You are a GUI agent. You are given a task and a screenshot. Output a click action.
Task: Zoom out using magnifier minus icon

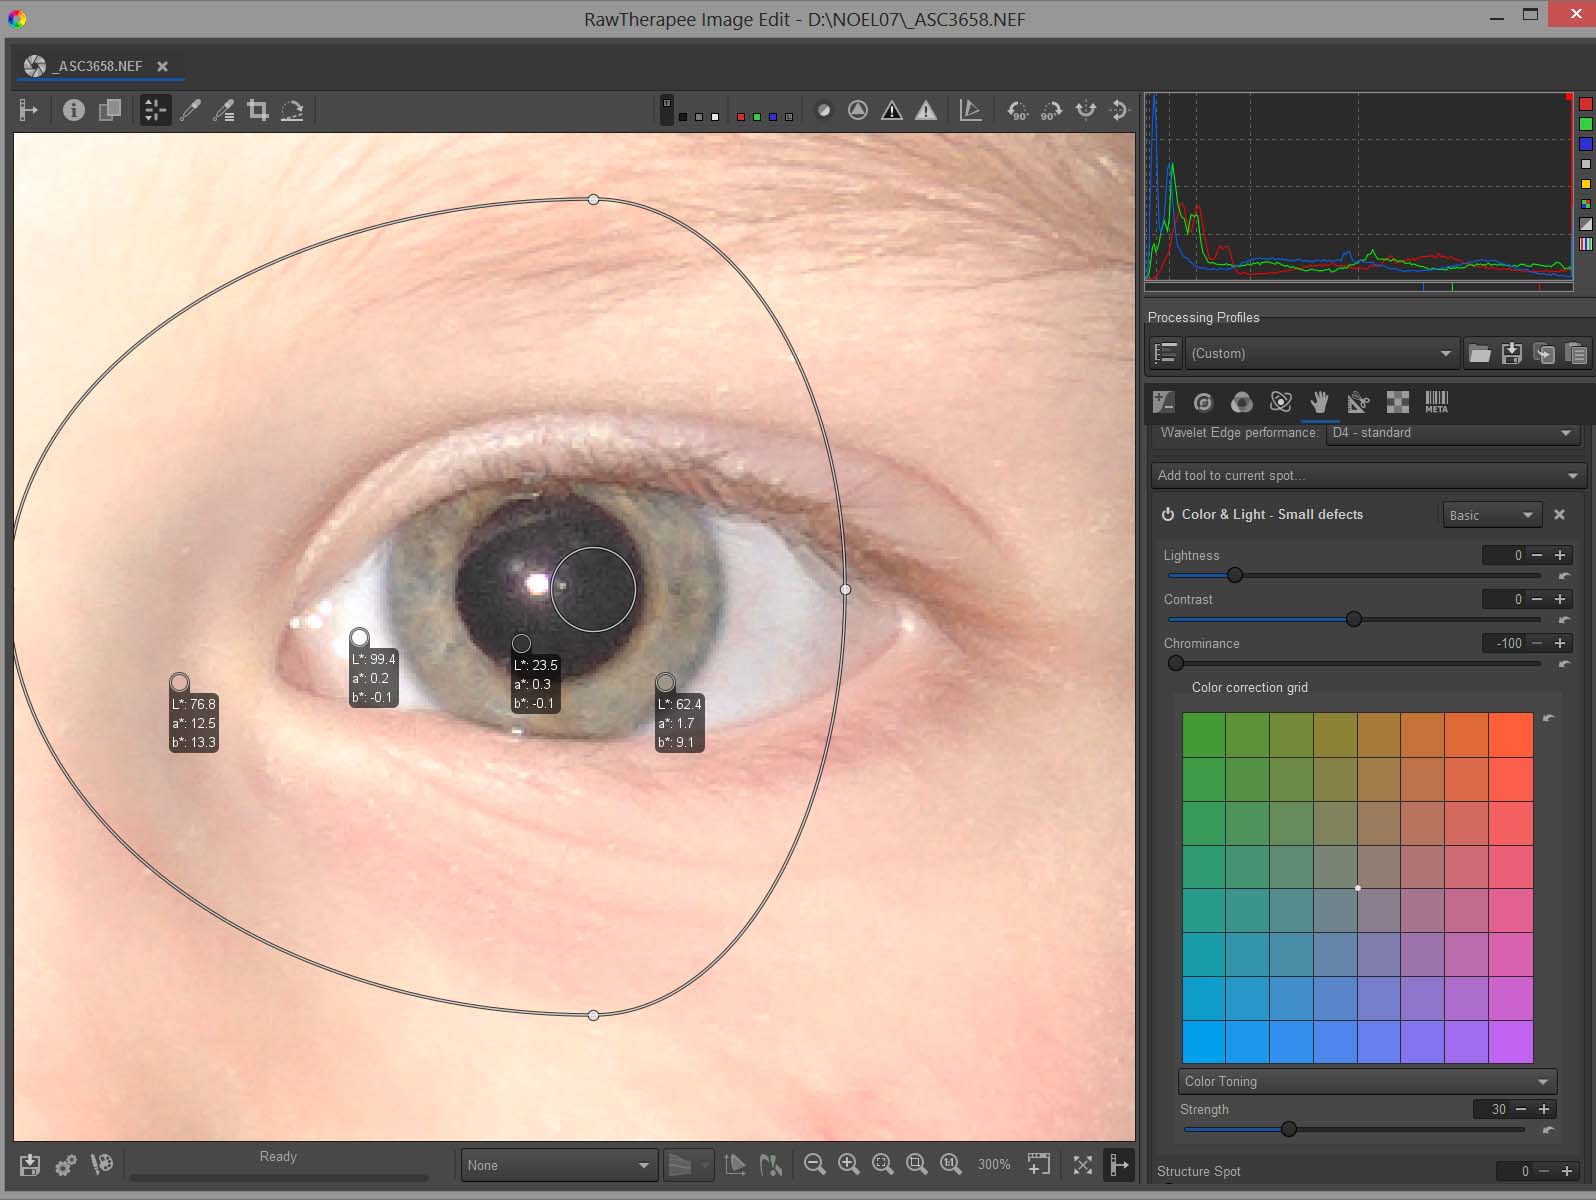pyautogui.click(x=814, y=1164)
